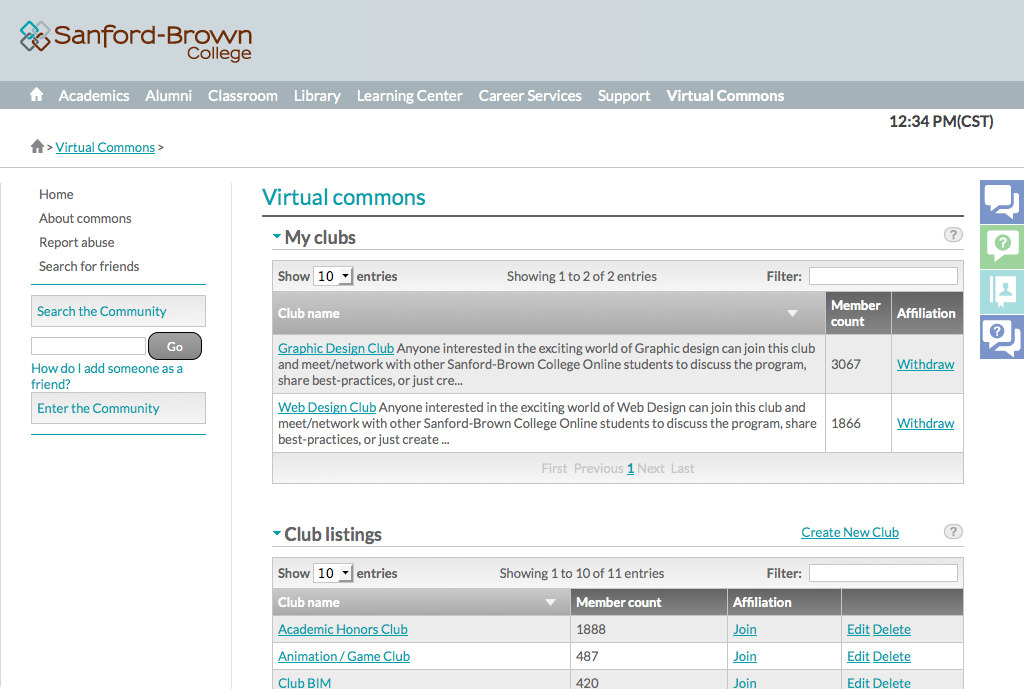
Task: Click help icon beside Club listings heading
Action: coord(953,532)
